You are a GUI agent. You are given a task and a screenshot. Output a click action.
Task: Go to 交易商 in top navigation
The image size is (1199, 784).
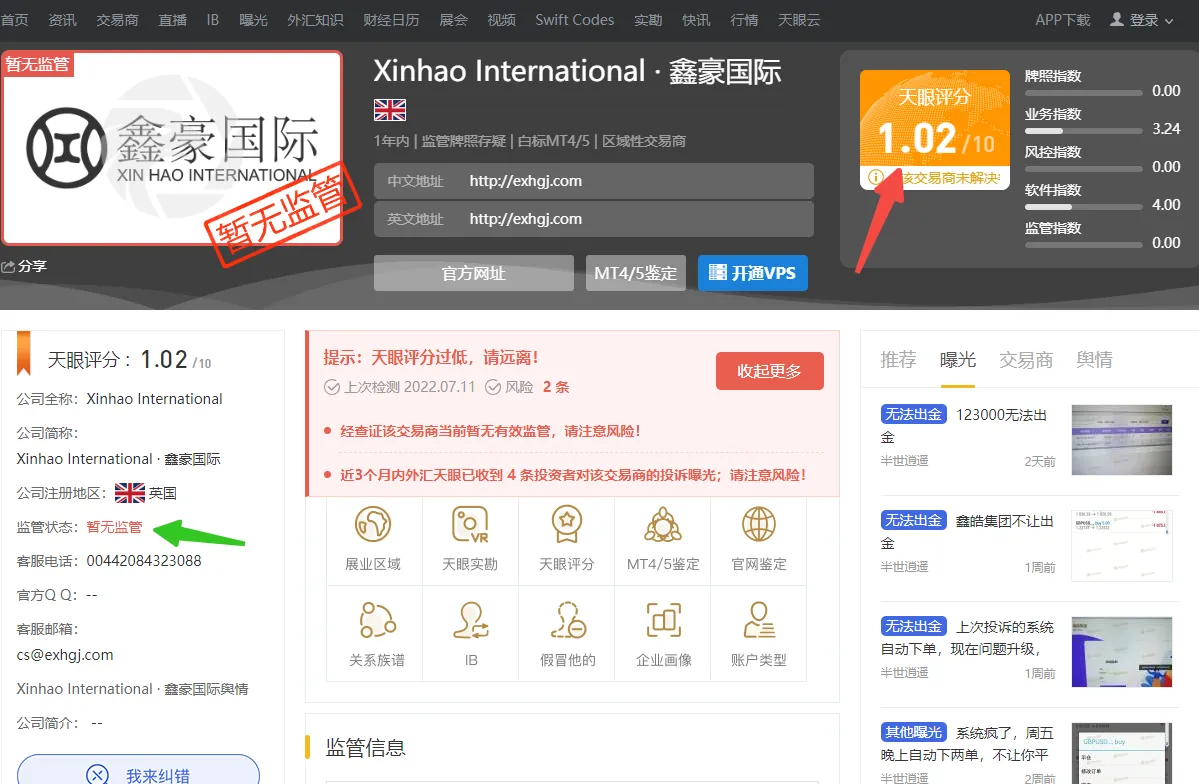(117, 20)
